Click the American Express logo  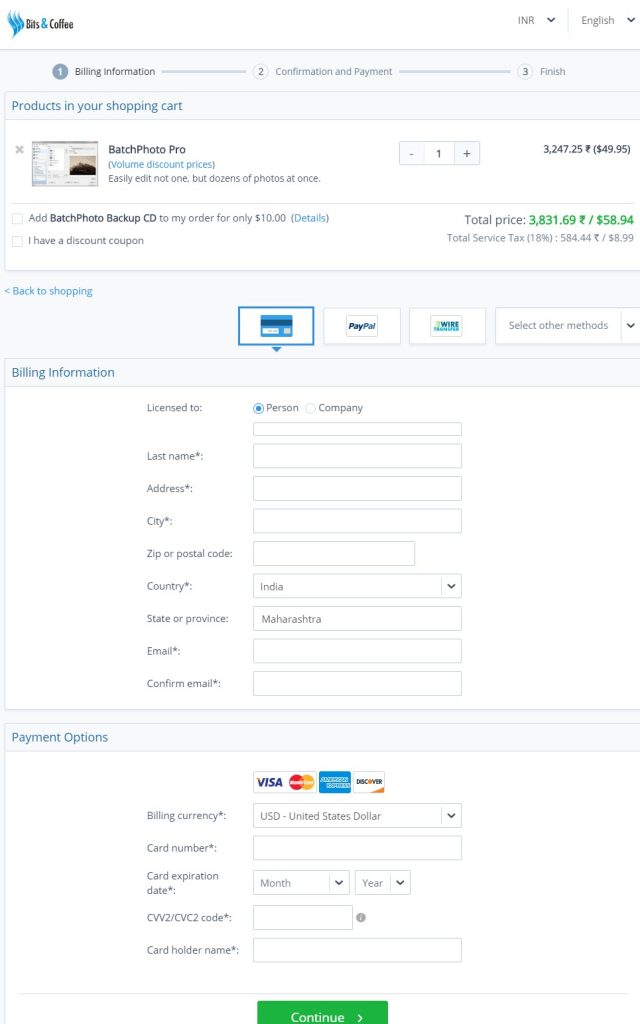tap(335, 782)
